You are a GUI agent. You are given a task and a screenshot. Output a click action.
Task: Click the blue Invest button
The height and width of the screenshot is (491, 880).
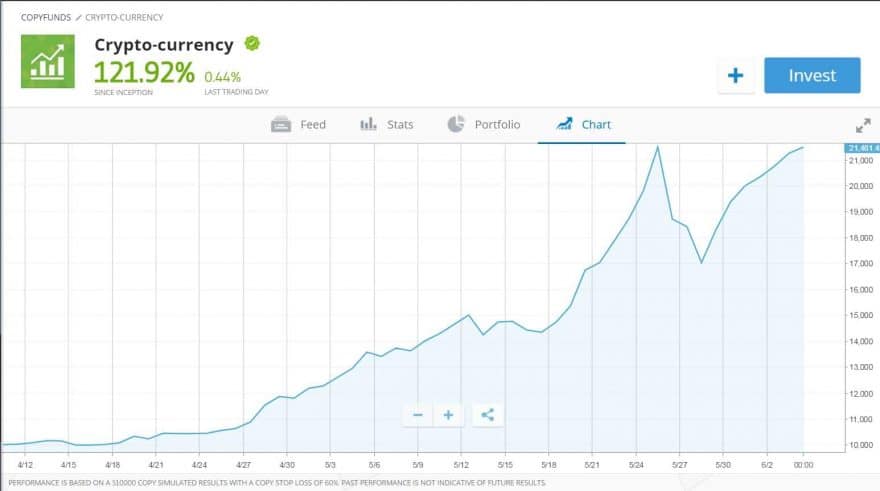click(812, 76)
